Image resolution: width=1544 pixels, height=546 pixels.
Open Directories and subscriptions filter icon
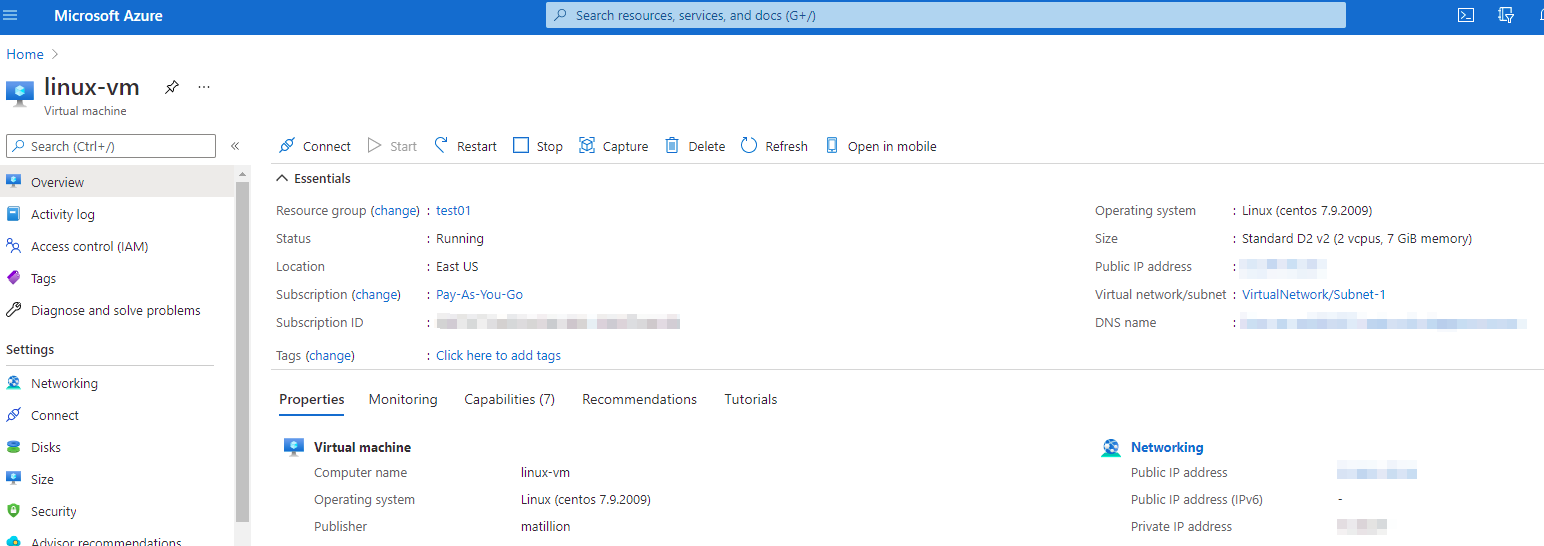(x=1506, y=15)
